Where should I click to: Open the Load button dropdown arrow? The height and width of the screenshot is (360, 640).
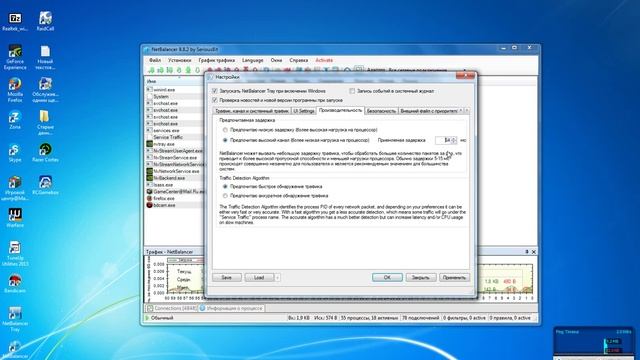277,278
